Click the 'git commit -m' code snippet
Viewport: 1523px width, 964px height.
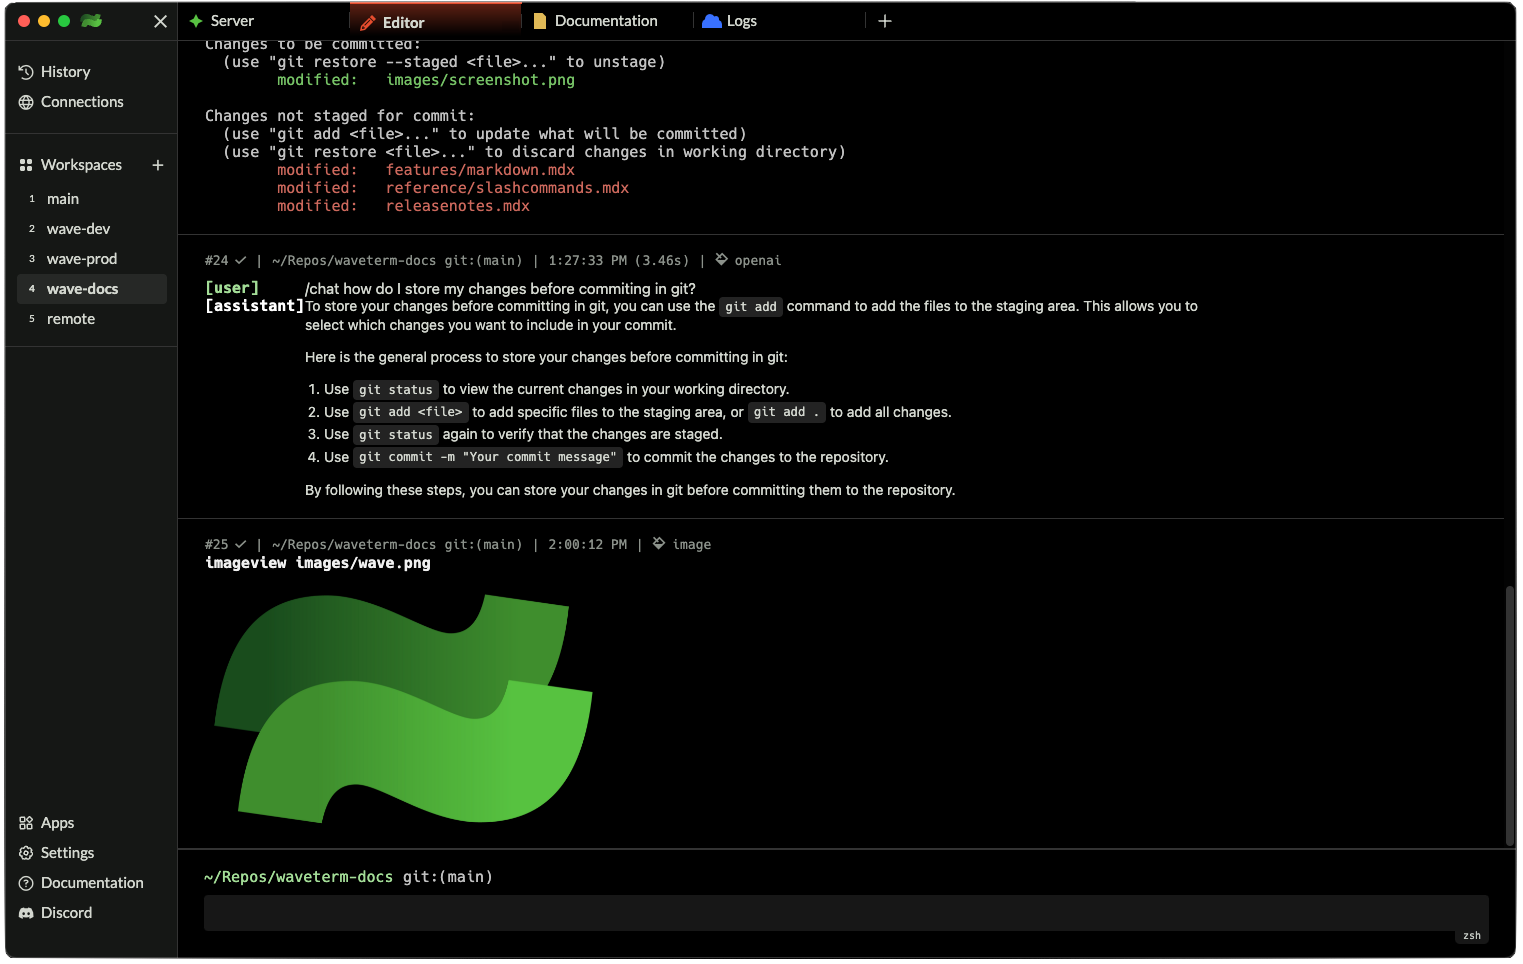pos(488,457)
